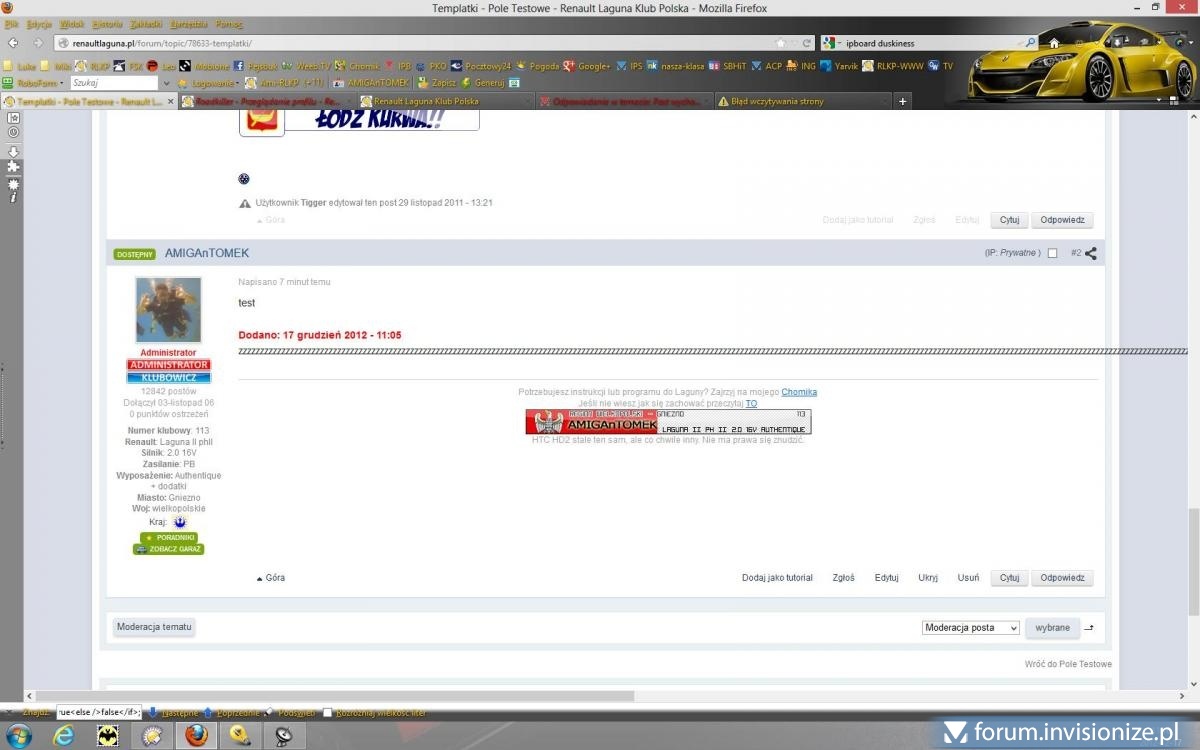The width and height of the screenshot is (1200, 750).
Task: Open the Narzędzia menu
Action: pos(190,23)
